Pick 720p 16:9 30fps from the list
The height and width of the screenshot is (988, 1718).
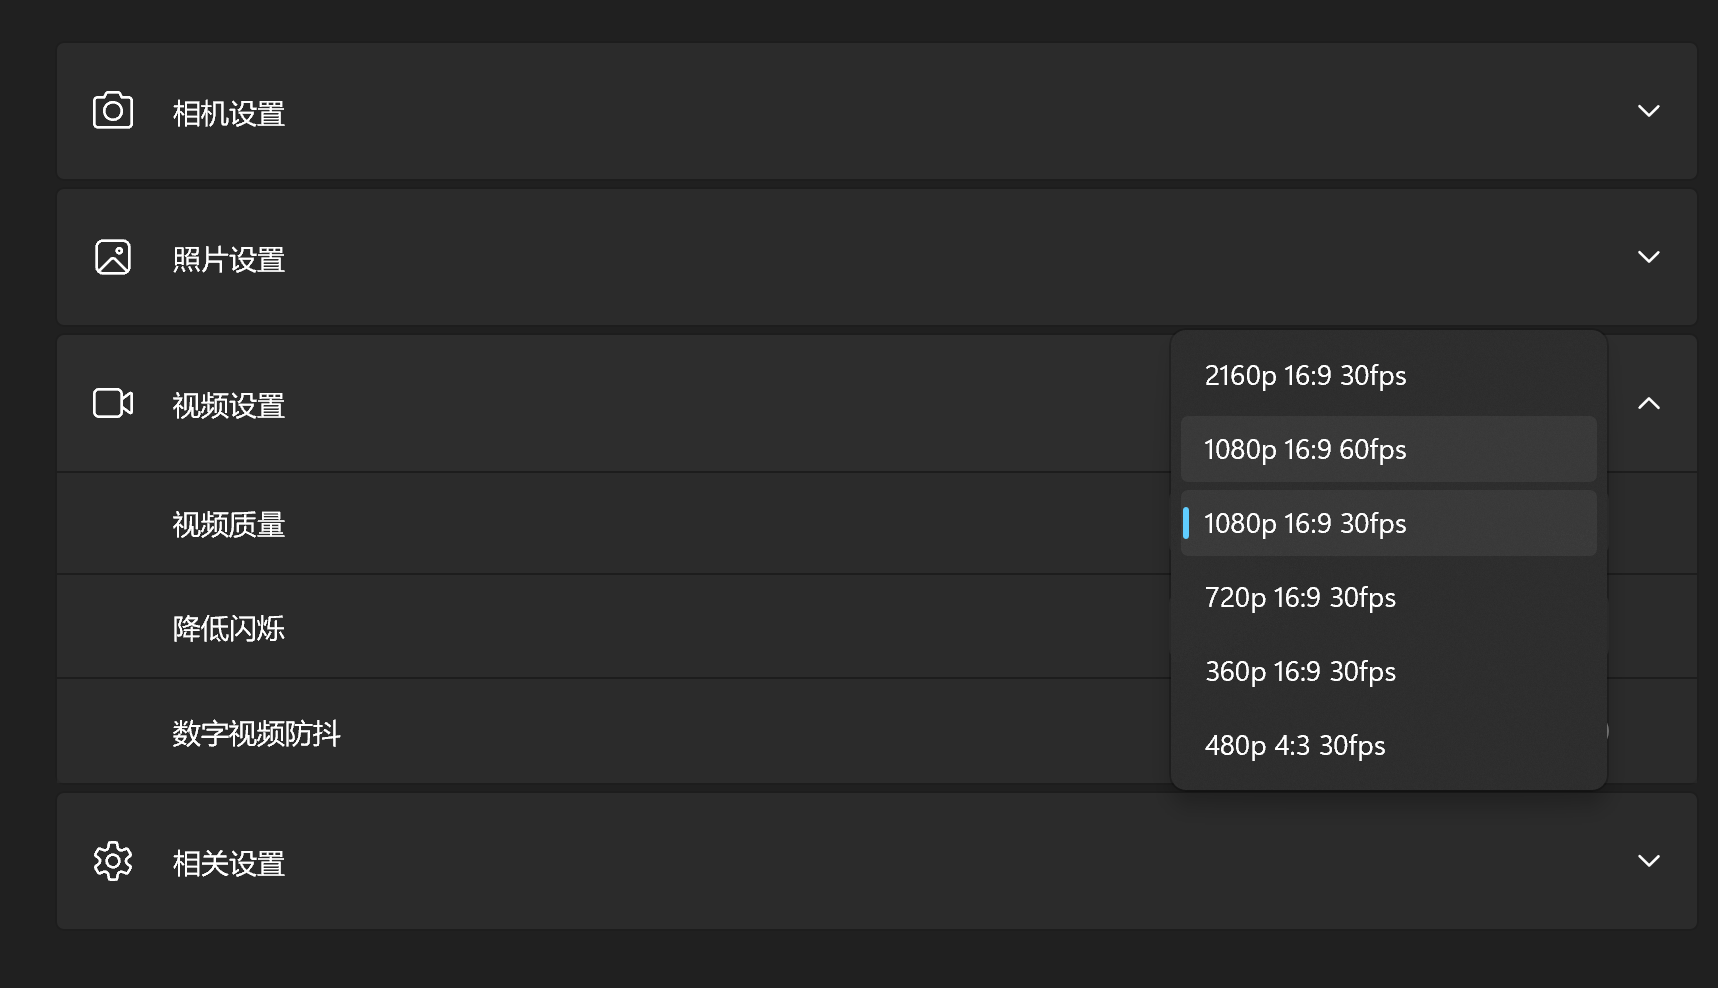(1388, 597)
